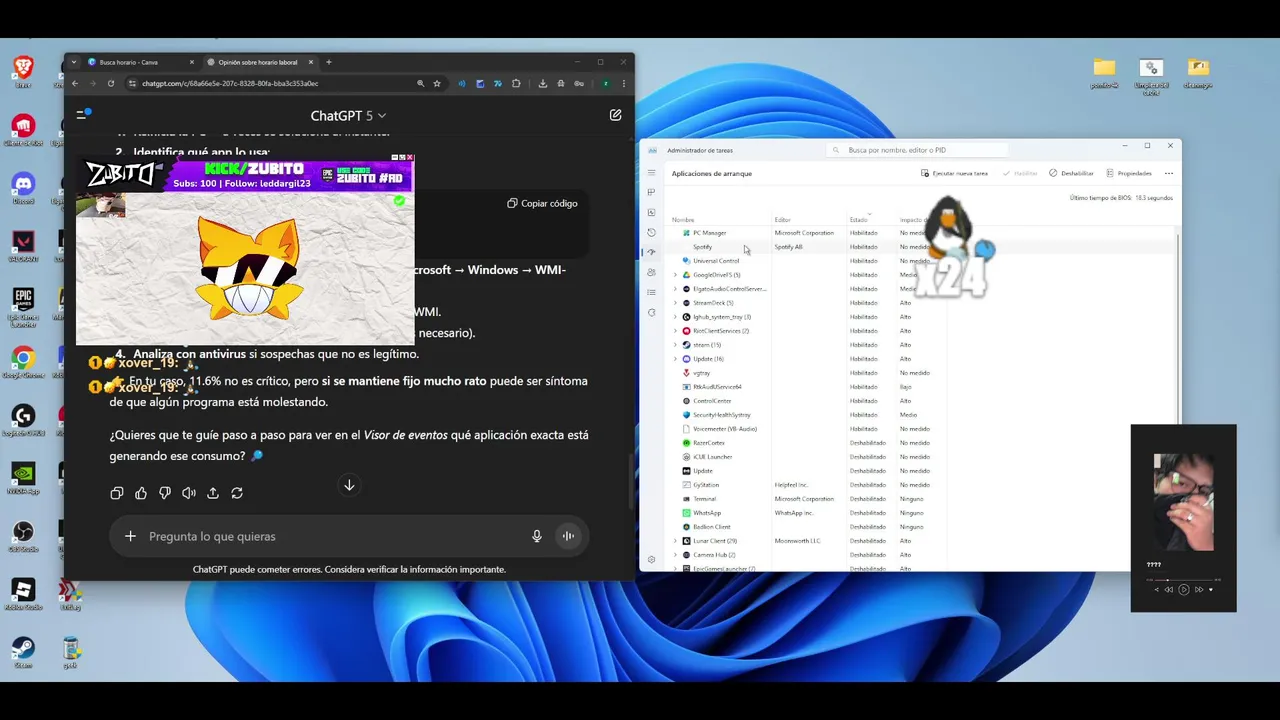This screenshot has height=720, width=1280.
Task: Regenerate the ChatGPT response
Action: click(237, 493)
